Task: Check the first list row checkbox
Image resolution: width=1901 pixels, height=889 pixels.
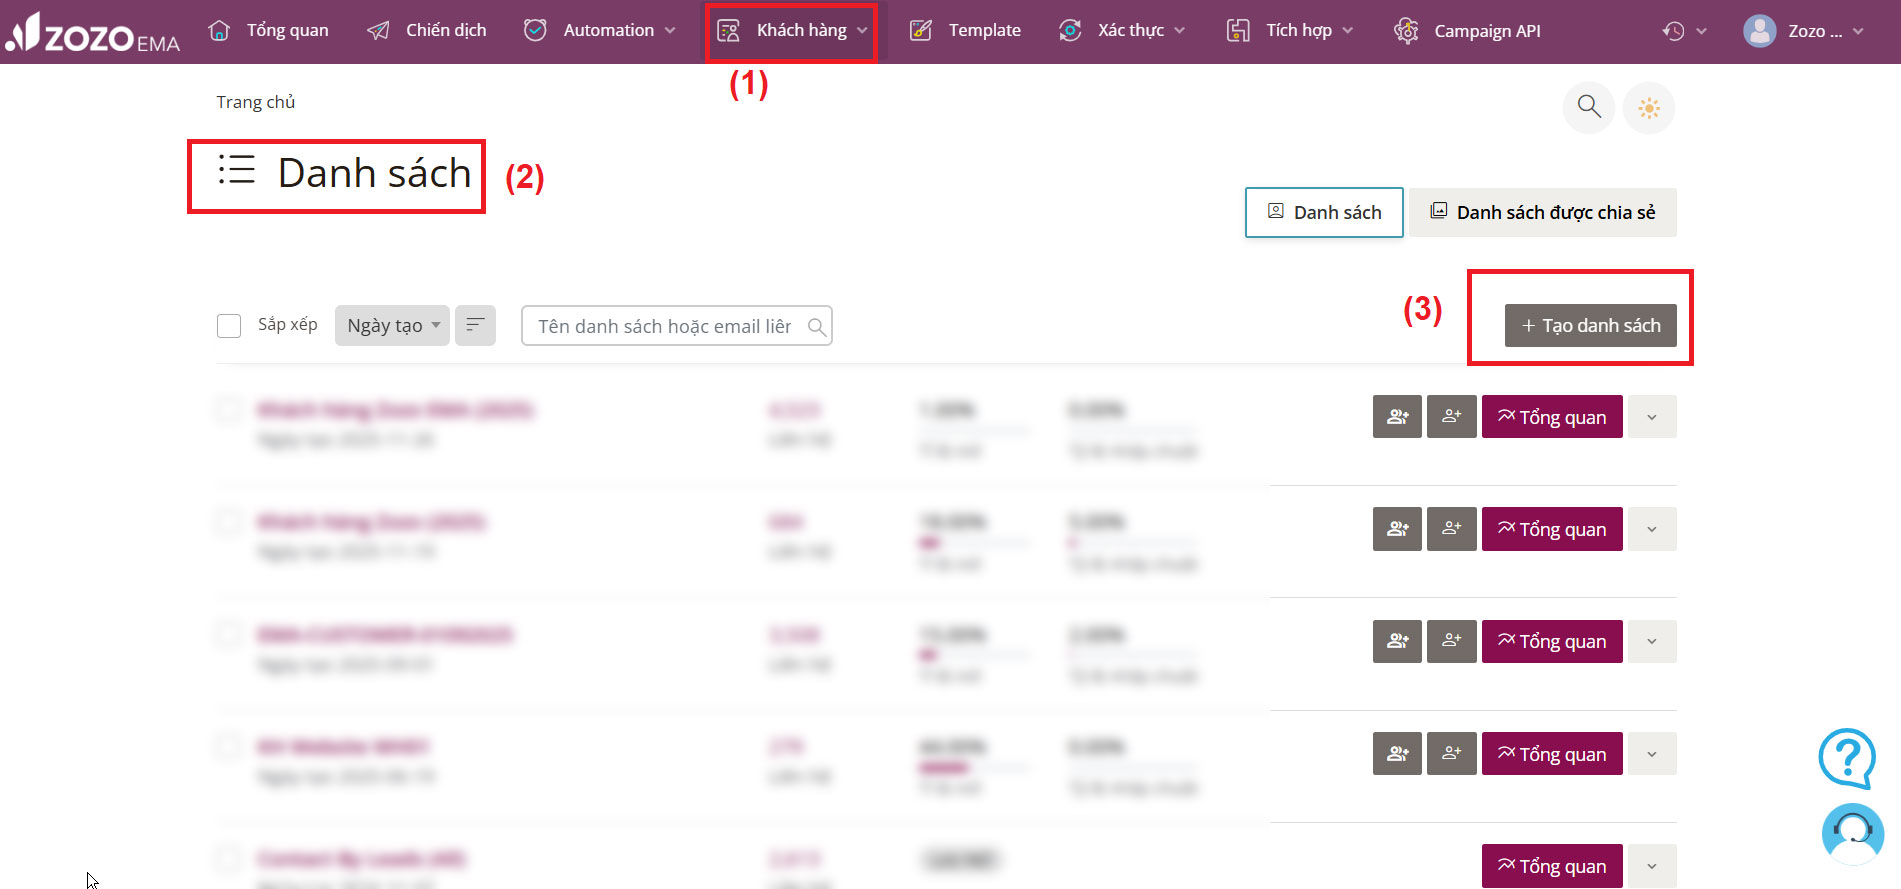Action: pos(229,410)
